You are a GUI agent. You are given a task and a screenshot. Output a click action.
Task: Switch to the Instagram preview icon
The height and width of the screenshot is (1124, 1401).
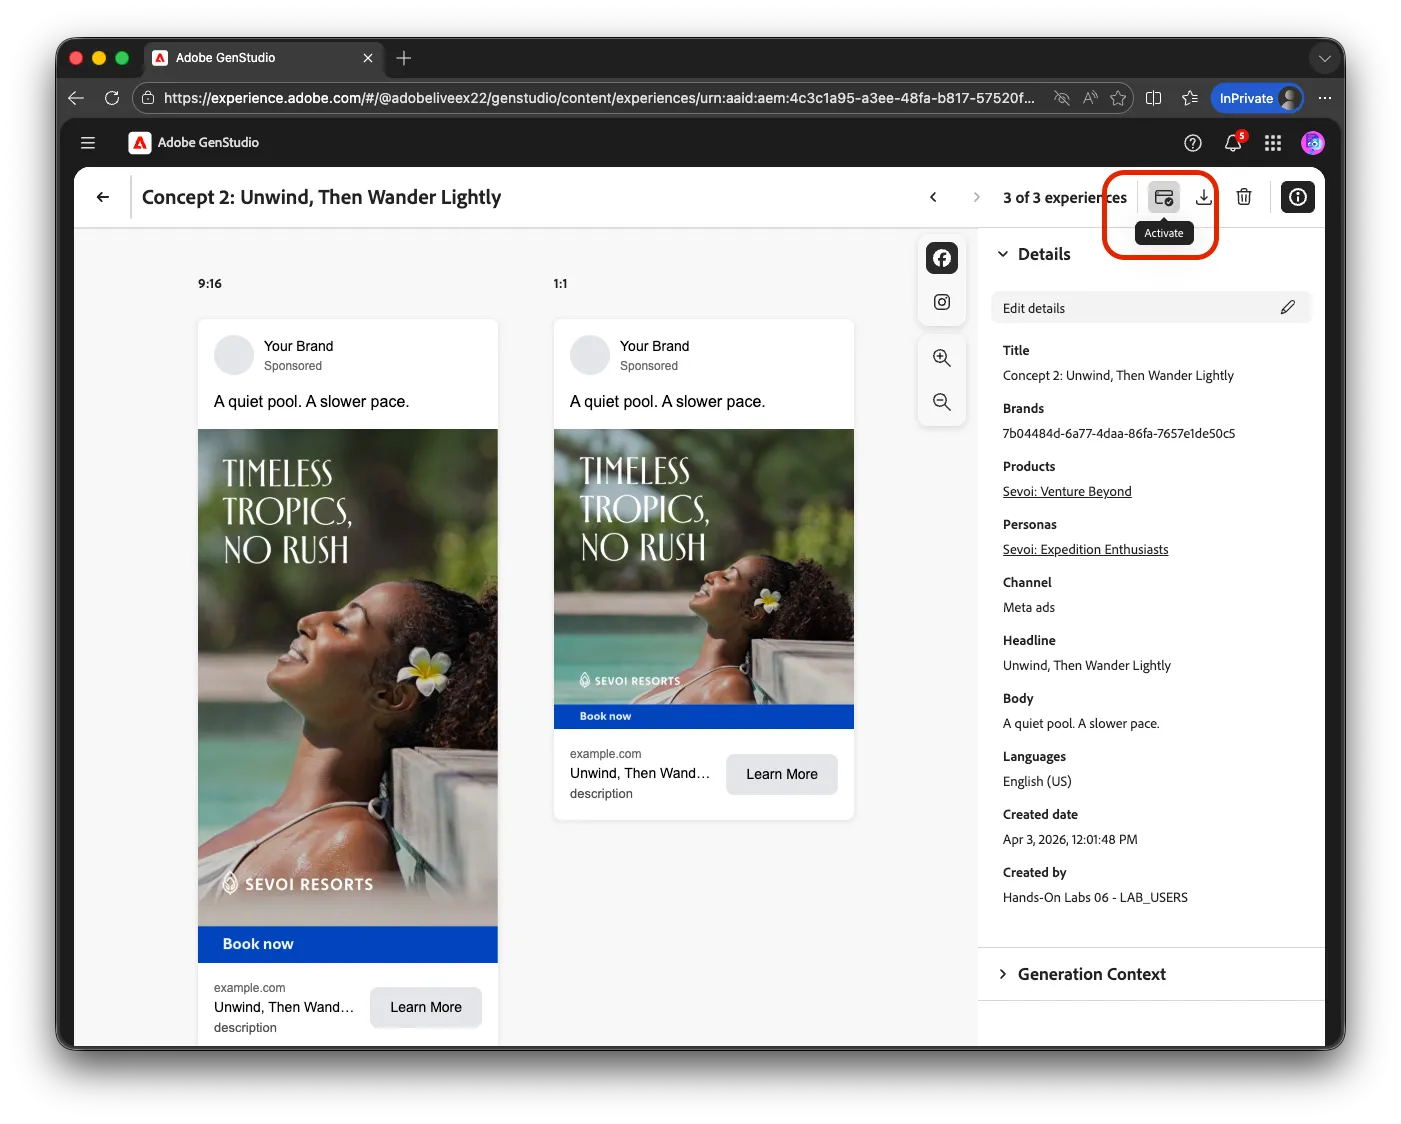point(942,302)
